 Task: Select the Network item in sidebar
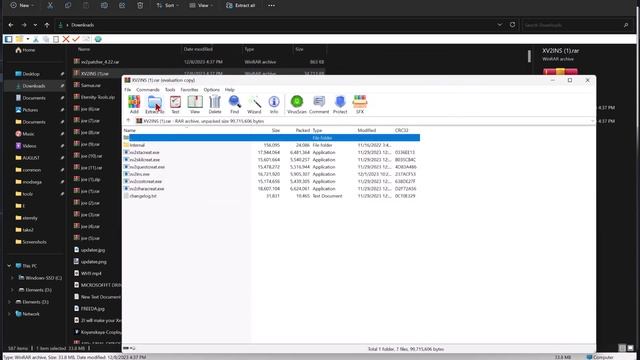click(28, 313)
